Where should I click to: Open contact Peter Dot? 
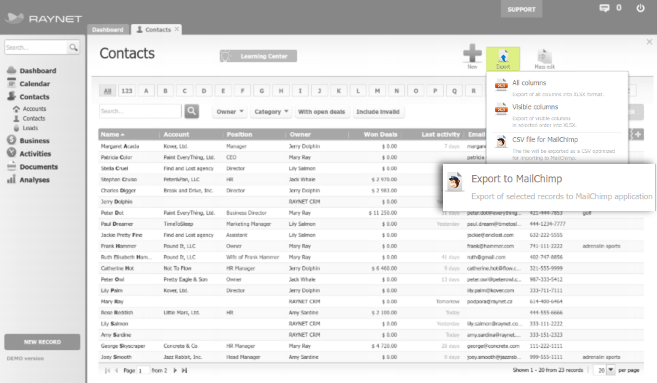pyautogui.click(x=112, y=213)
